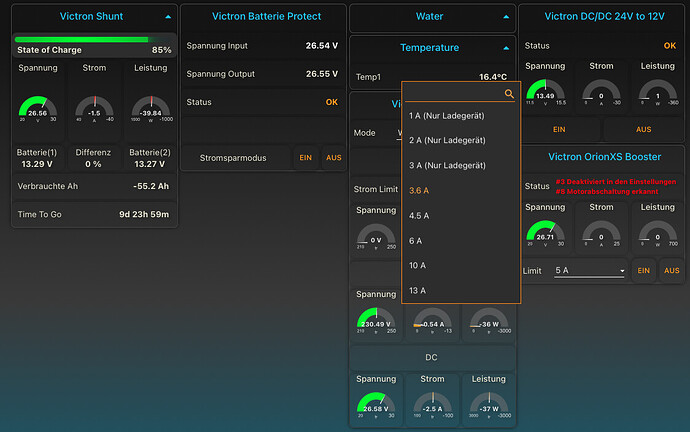This screenshot has width=690, height=432.
Task: Collapse the Victron Shunt panel
Action: 168,17
